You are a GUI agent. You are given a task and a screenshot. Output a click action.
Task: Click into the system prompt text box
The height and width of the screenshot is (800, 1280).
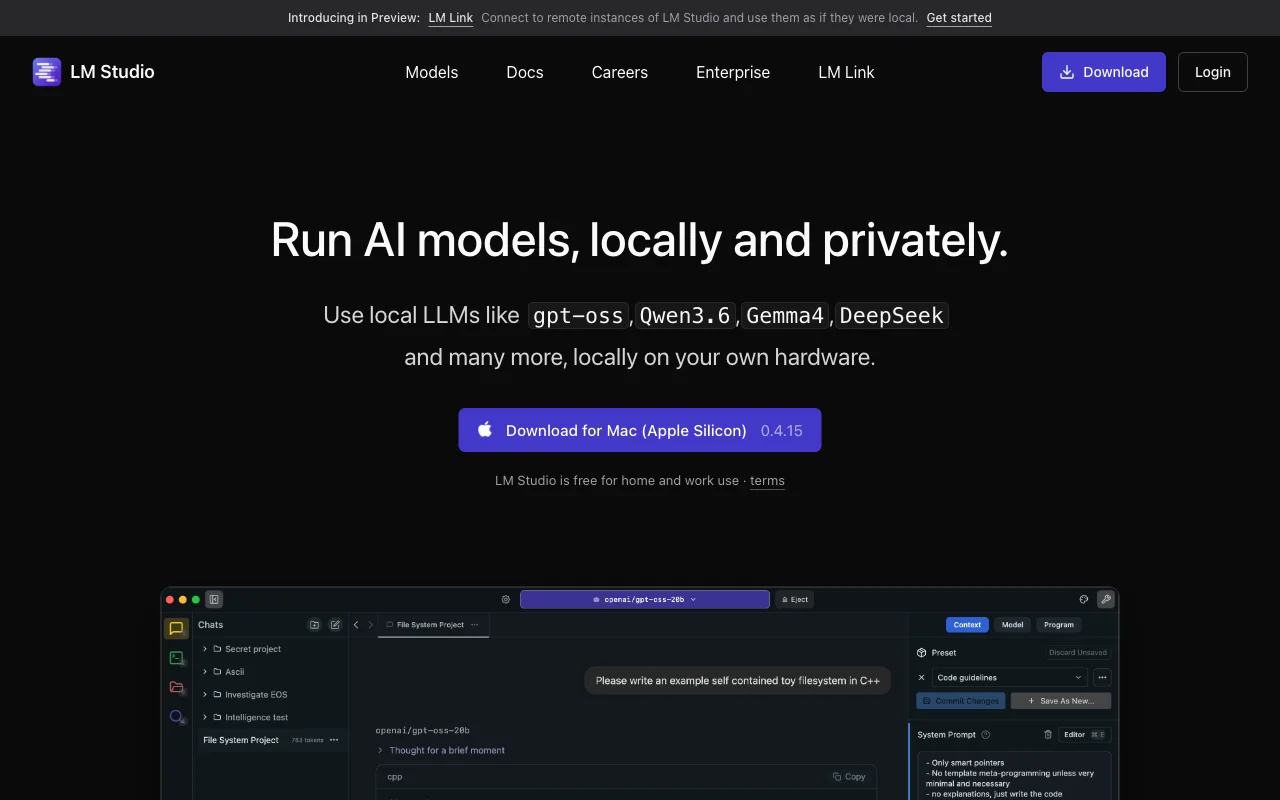pos(1014,776)
